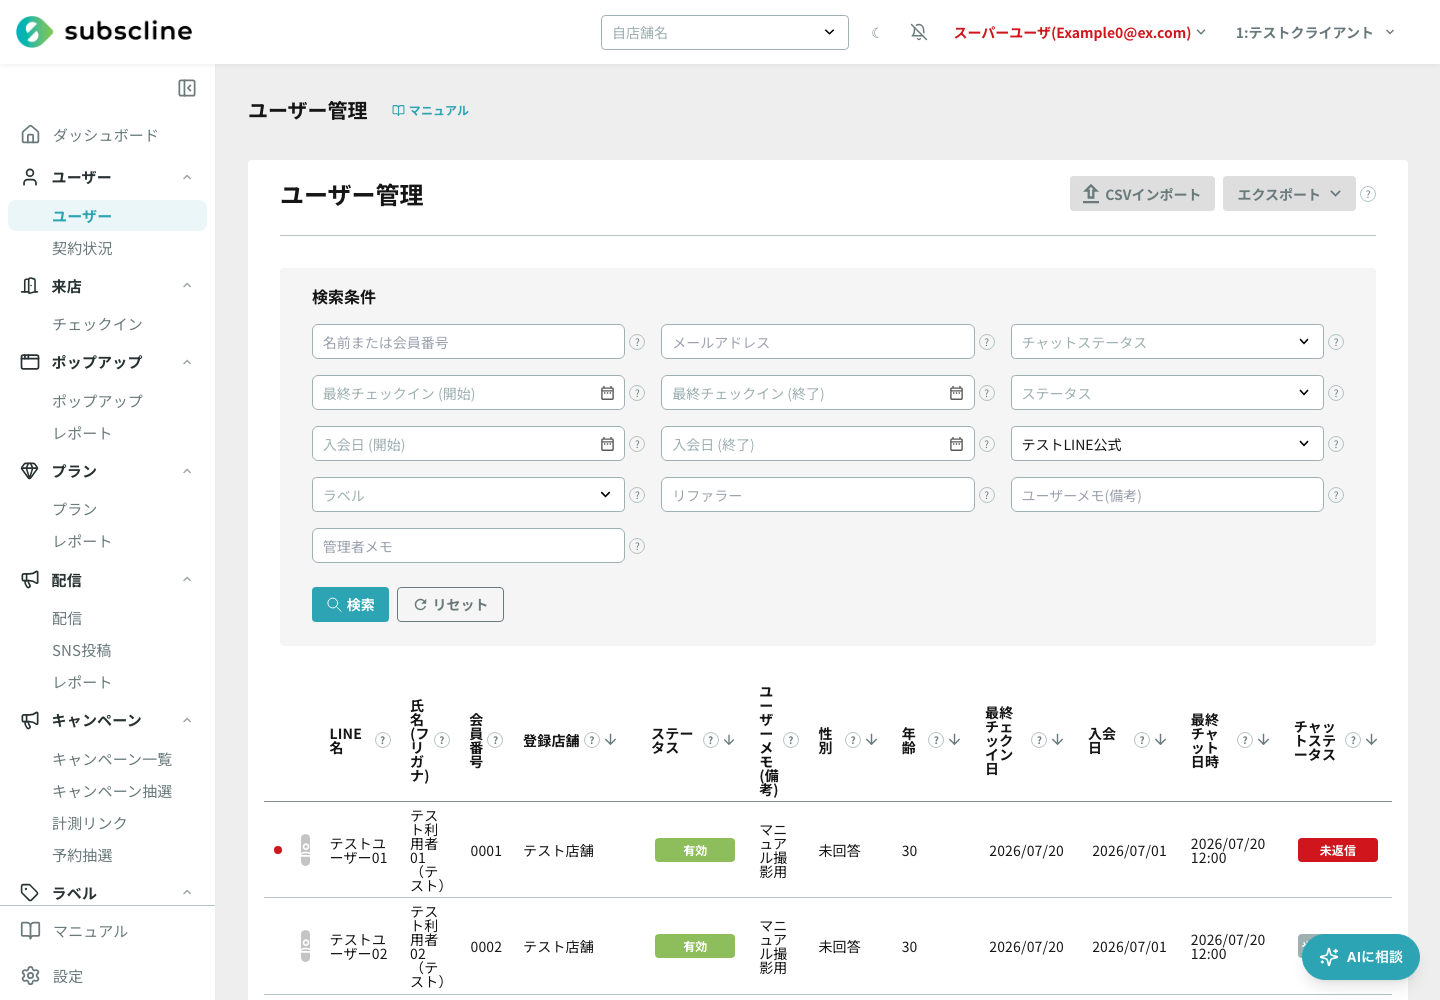Image resolution: width=1440 pixels, height=1000 pixels.
Task: Open calendar picker for last check-in end
Action: click(956, 393)
